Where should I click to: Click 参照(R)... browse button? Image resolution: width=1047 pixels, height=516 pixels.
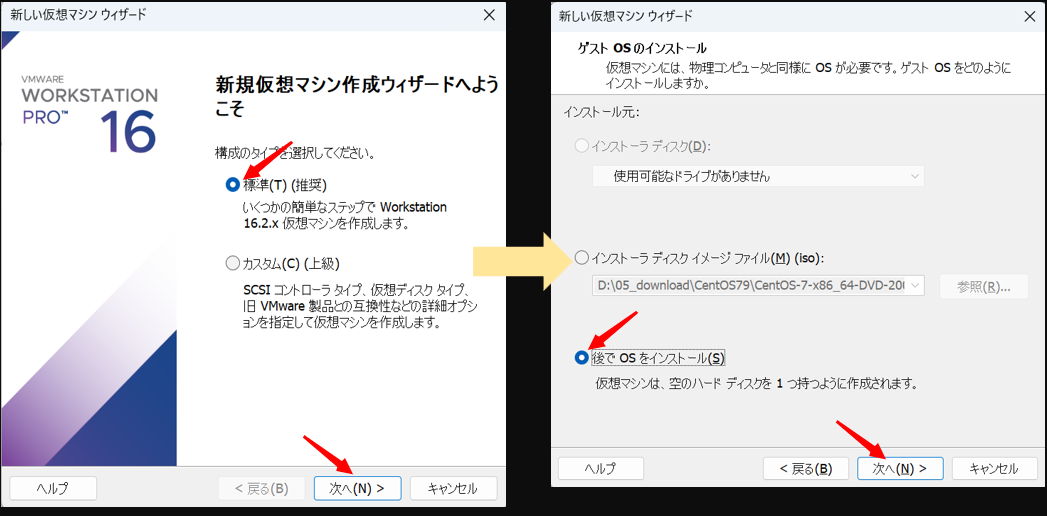coord(984,286)
